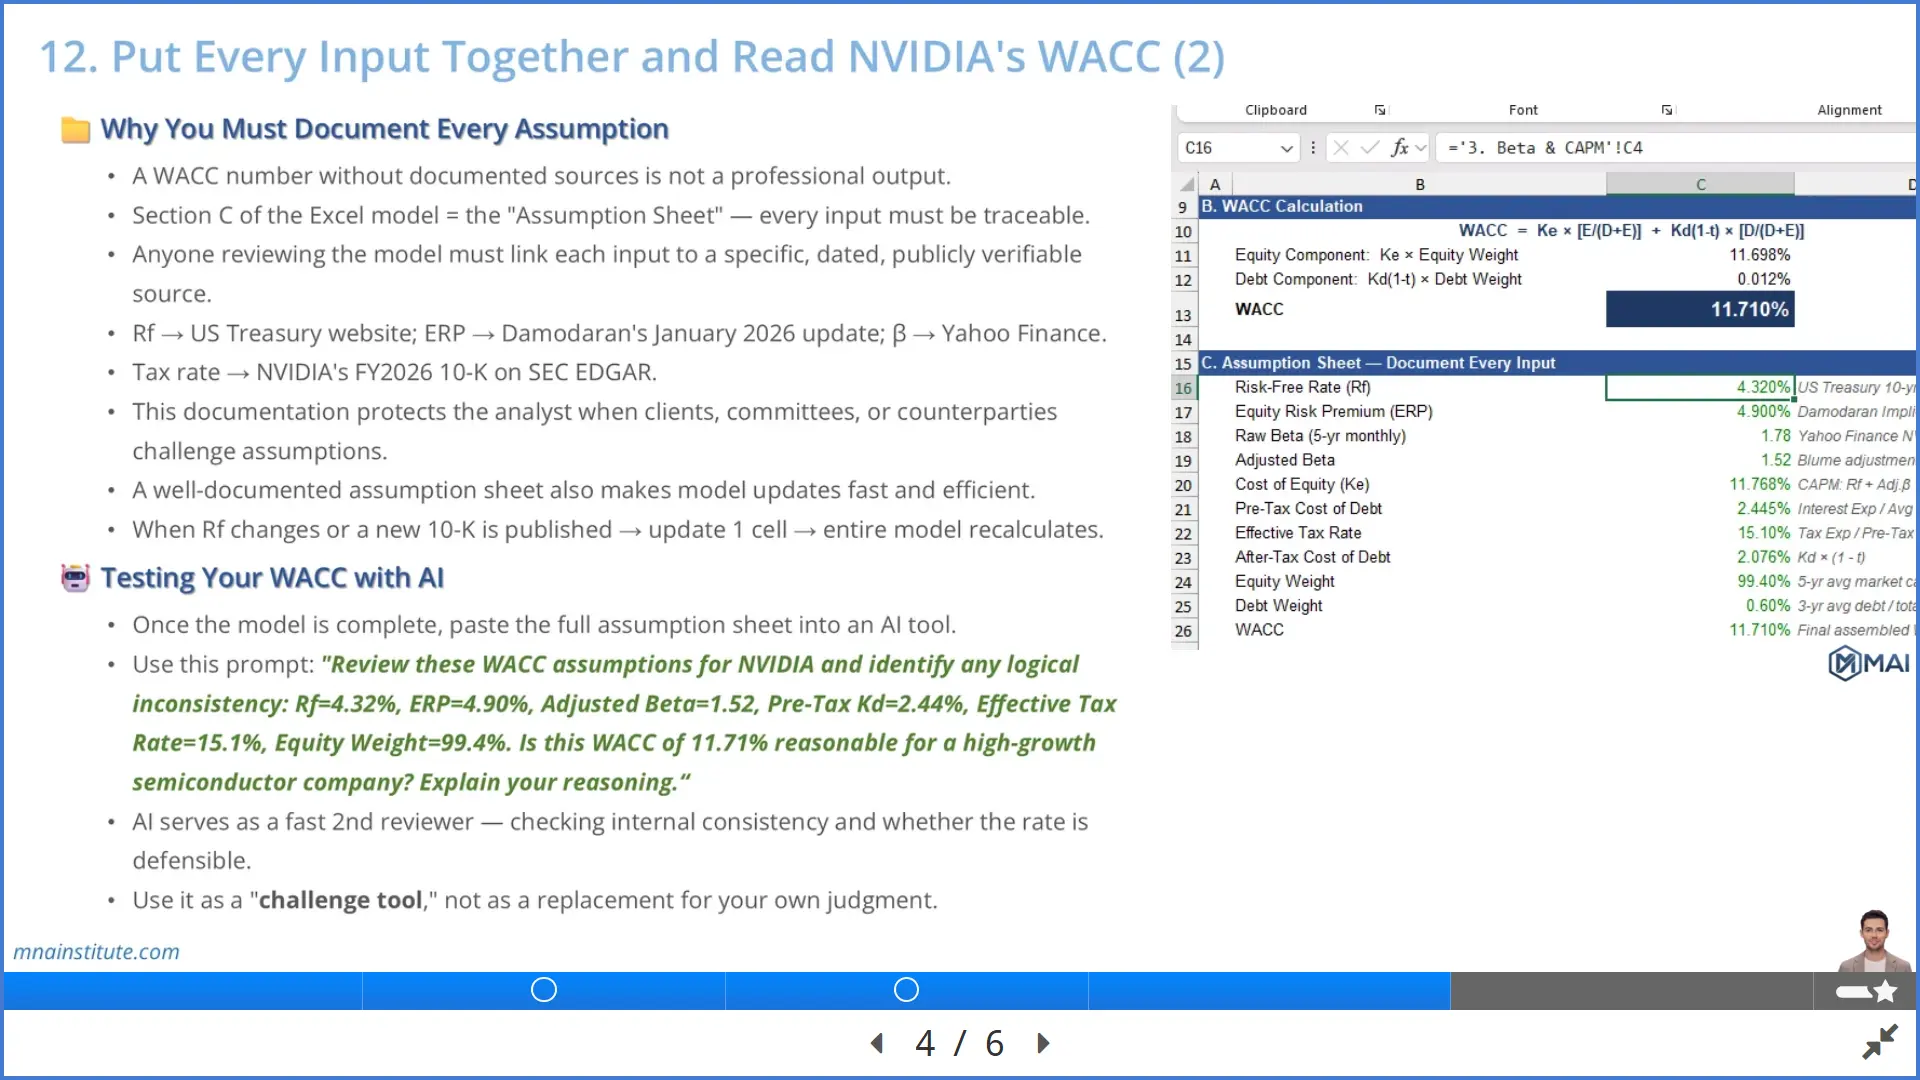Open the mnainstitute.com link

[96, 952]
